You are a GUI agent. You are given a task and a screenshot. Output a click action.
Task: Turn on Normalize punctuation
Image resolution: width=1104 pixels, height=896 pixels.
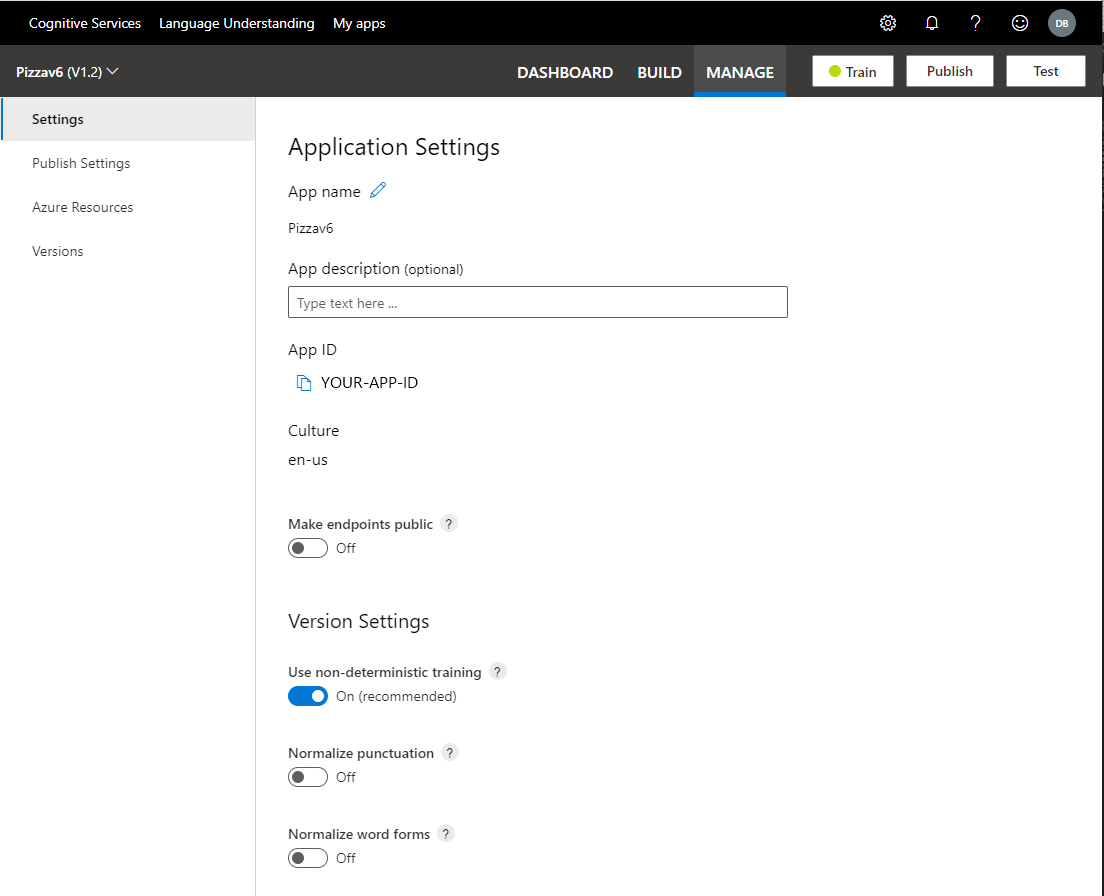click(307, 776)
